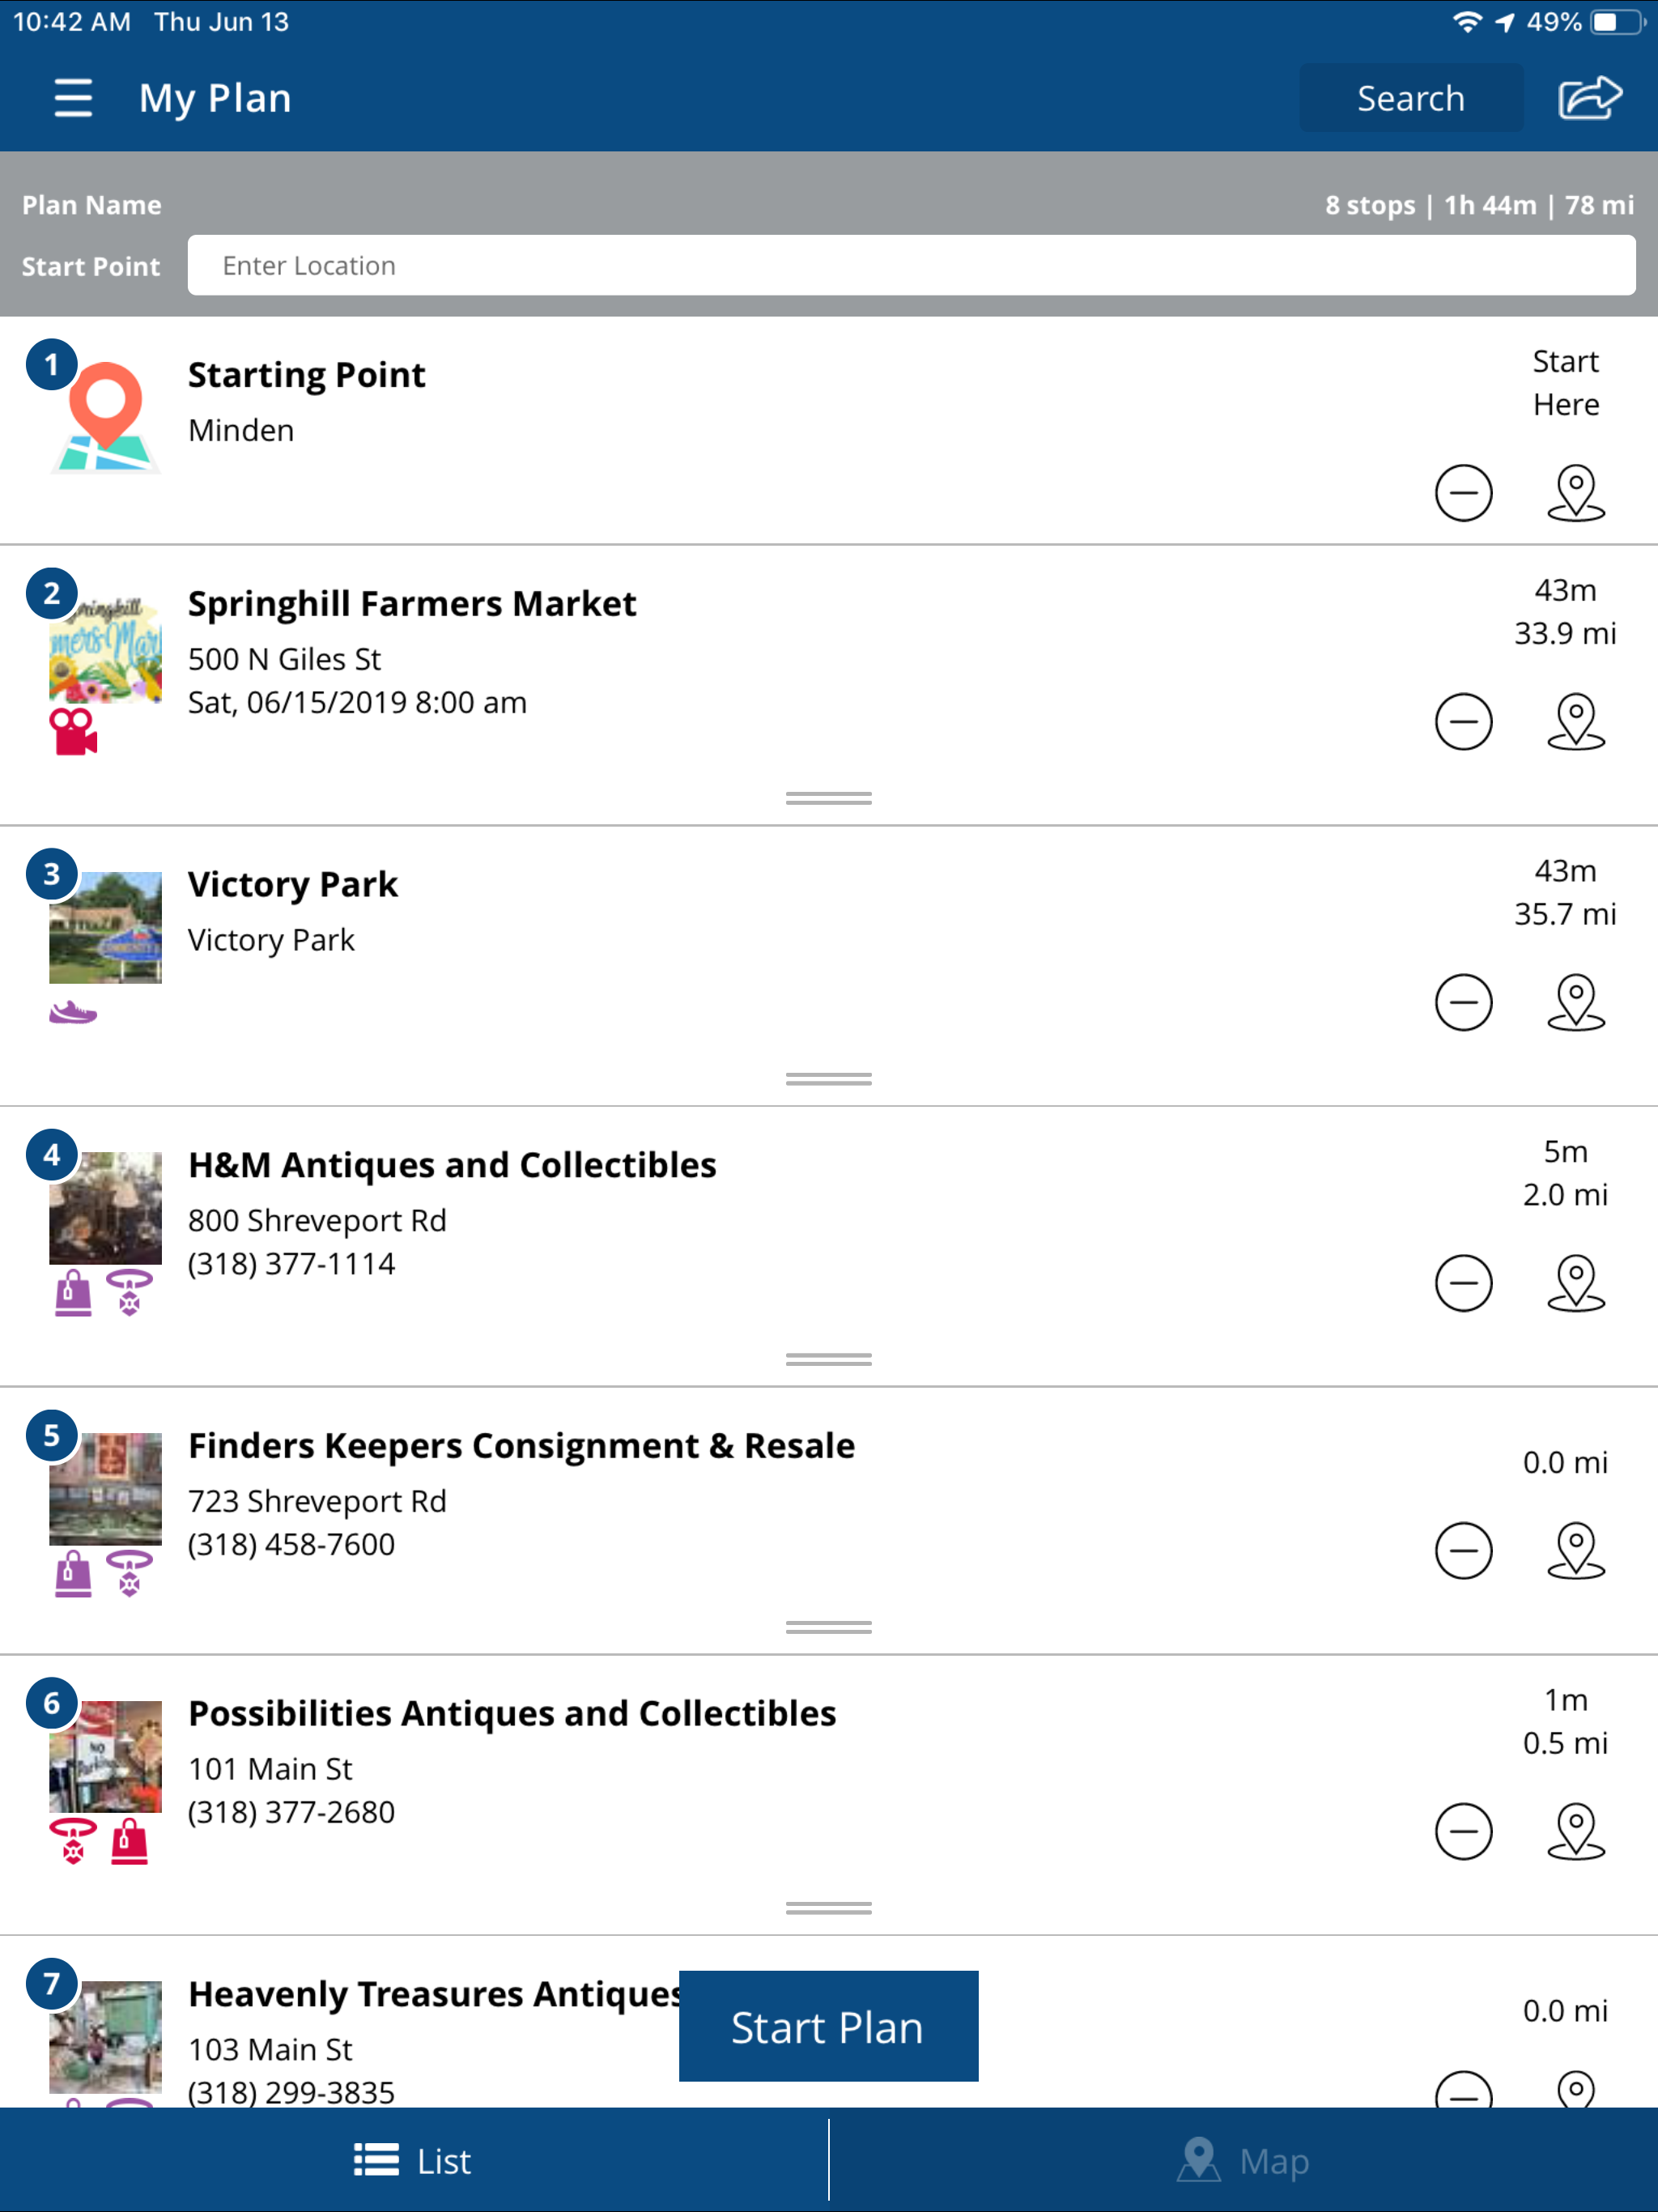Remove Possibilities Antiques and Collectibles stop
The width and height of the screenshot is (1658, 2212).
click(x=1463, y=1832)
